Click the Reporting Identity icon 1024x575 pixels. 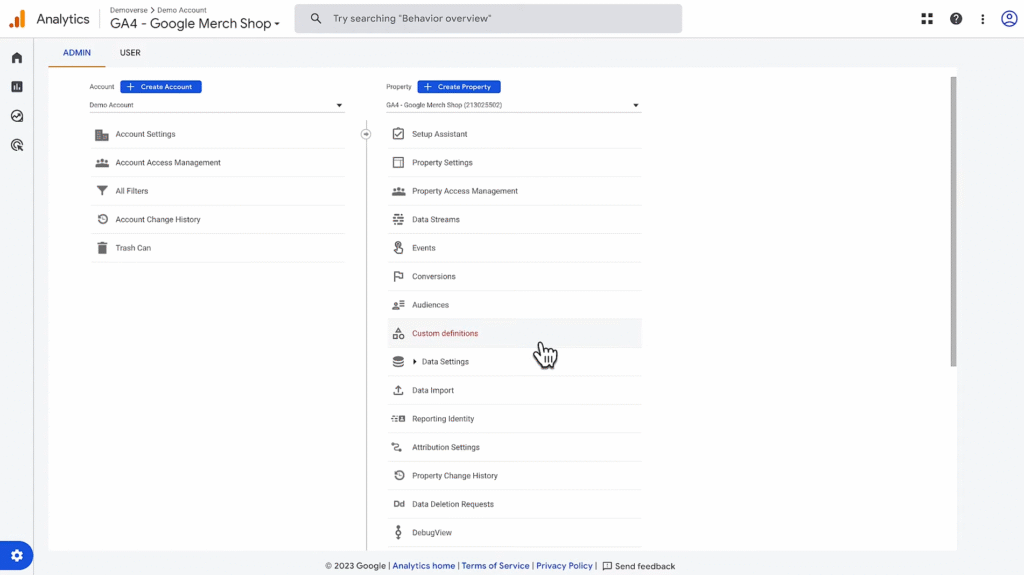(x=398, y=419)
